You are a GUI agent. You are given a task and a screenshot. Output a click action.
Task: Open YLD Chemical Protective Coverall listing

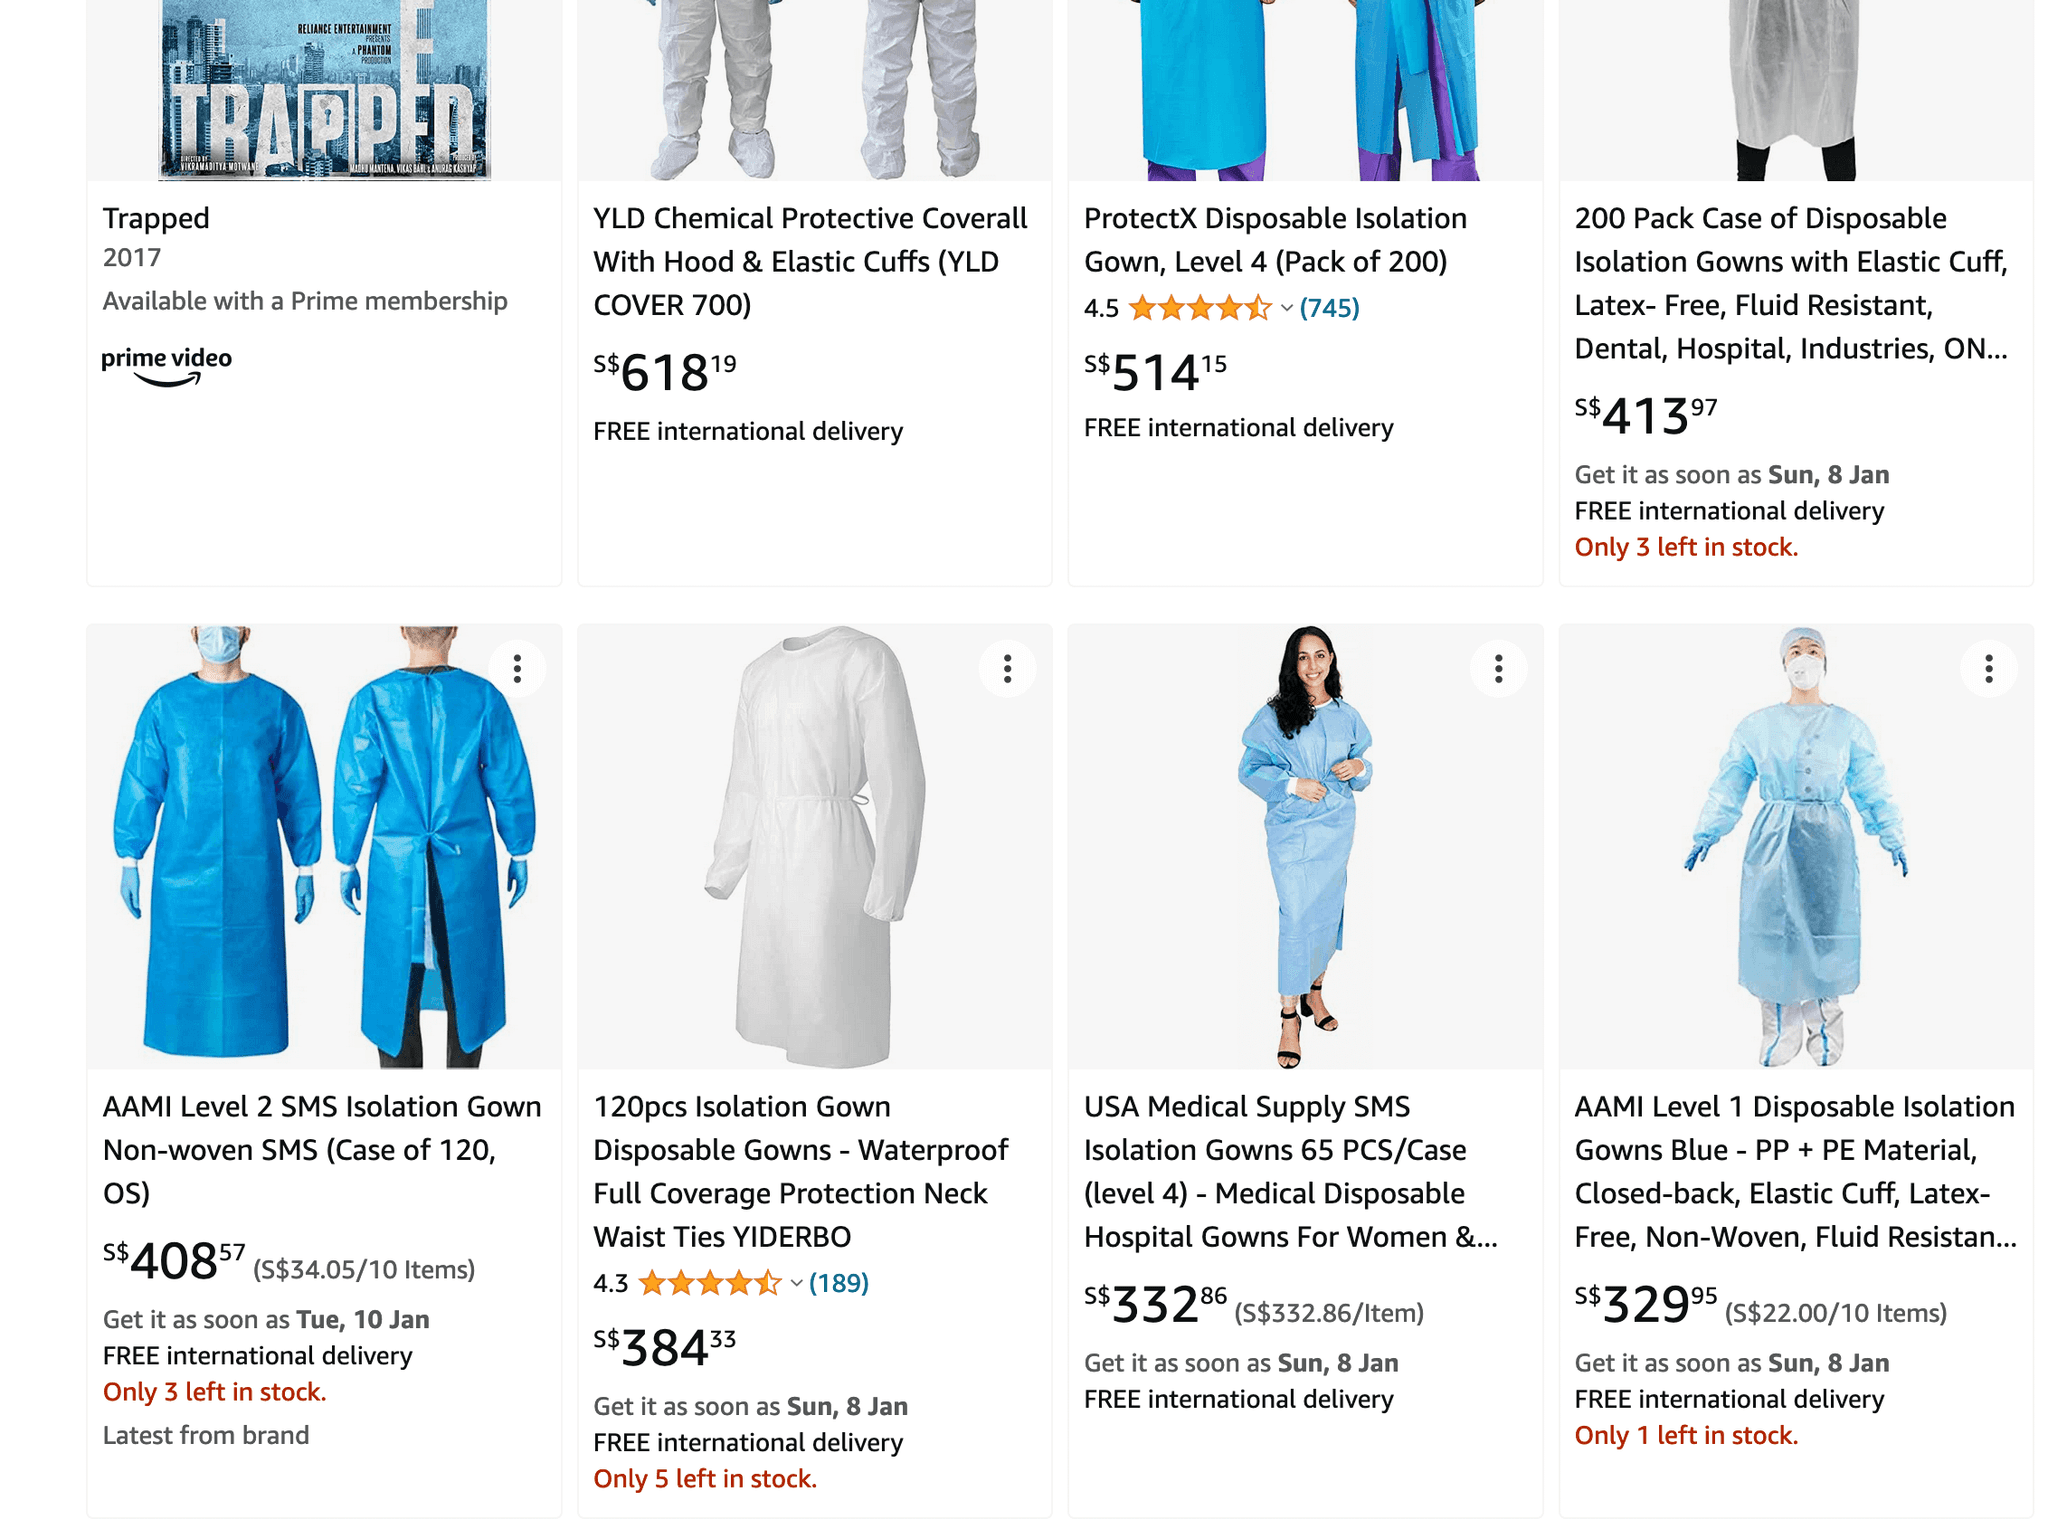[x=810, y=261]
